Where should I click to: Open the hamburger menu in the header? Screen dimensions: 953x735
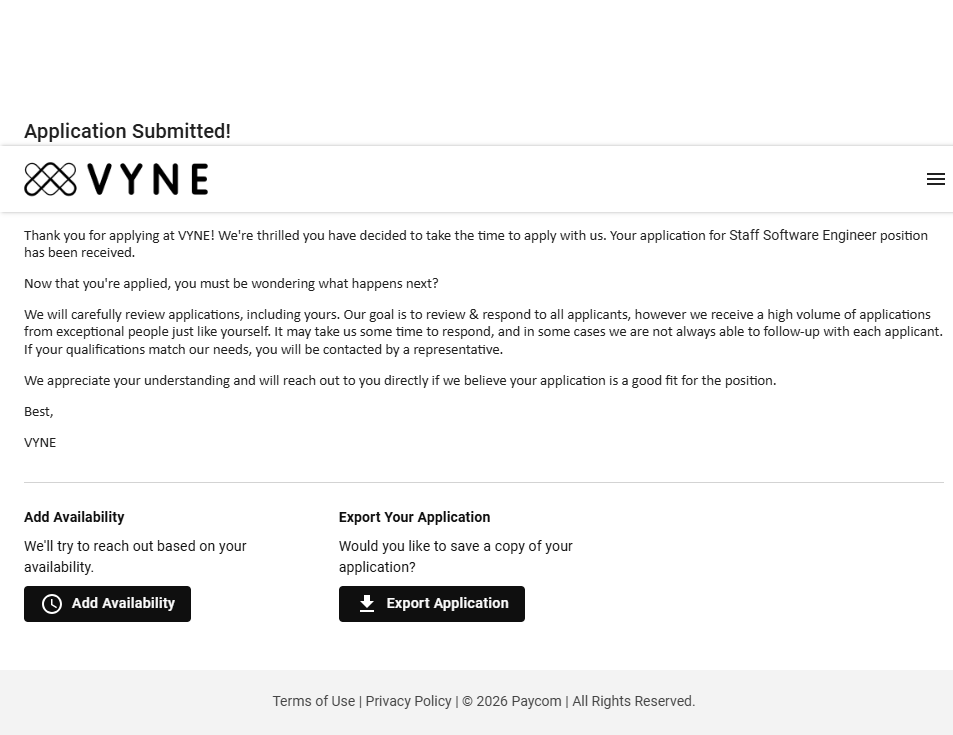tap(935, 179)
